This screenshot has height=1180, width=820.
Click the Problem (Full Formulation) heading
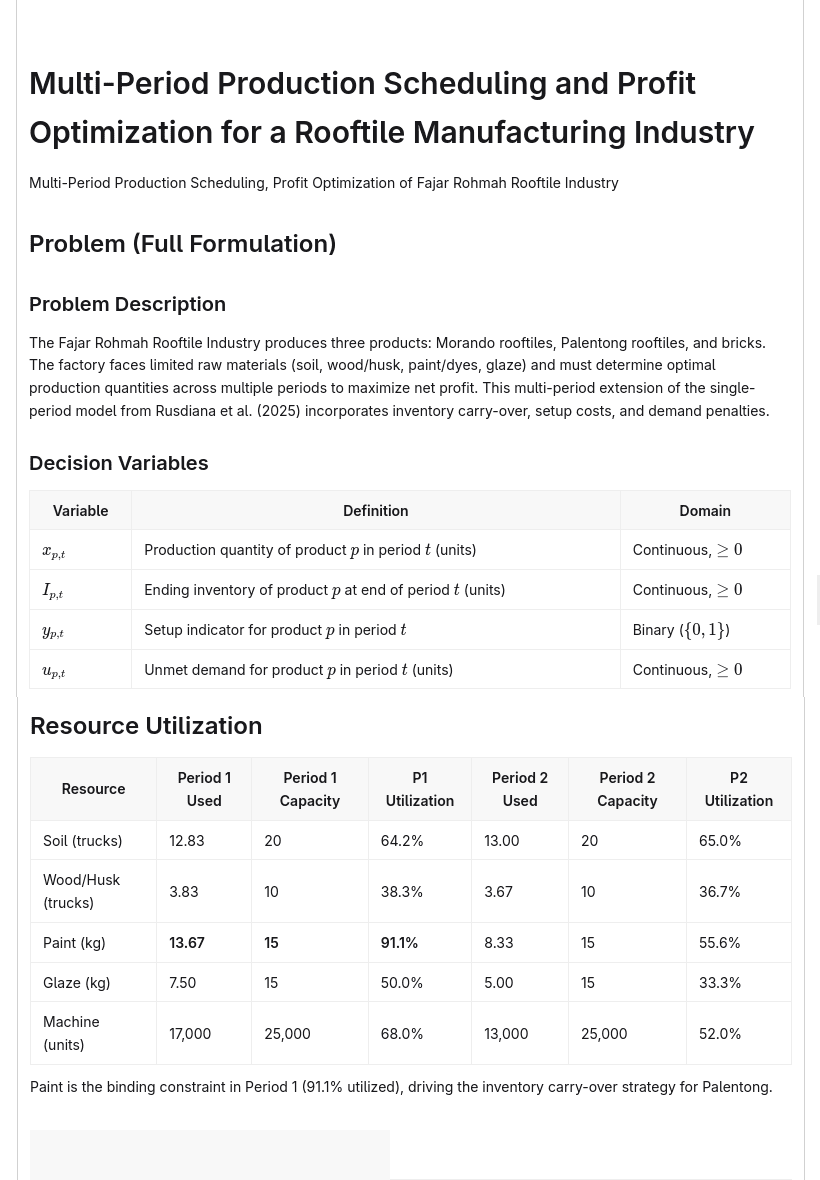pyautogui.click(x=182, y=244)
